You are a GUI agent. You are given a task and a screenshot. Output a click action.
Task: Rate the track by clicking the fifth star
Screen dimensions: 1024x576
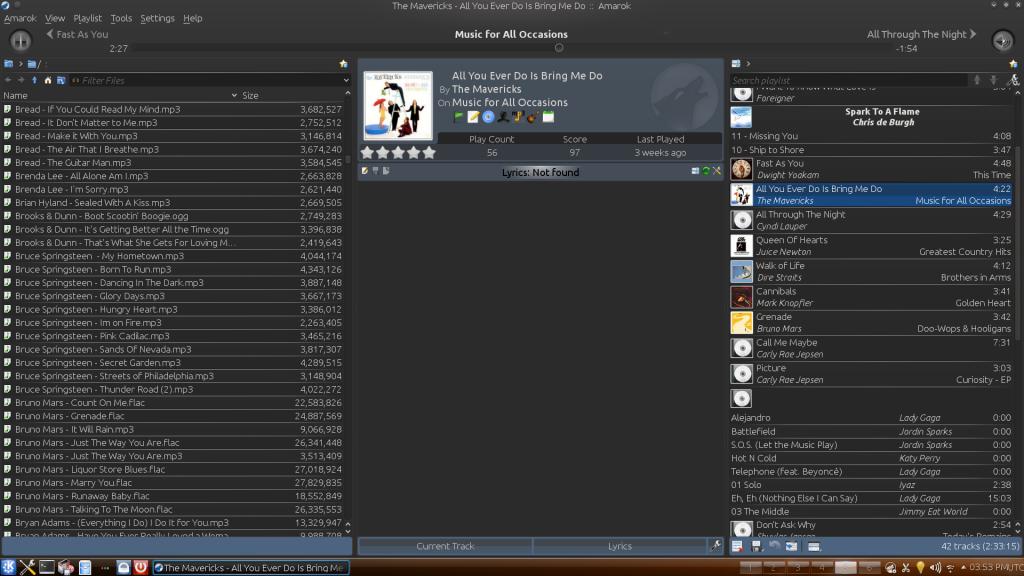point(430,153)
